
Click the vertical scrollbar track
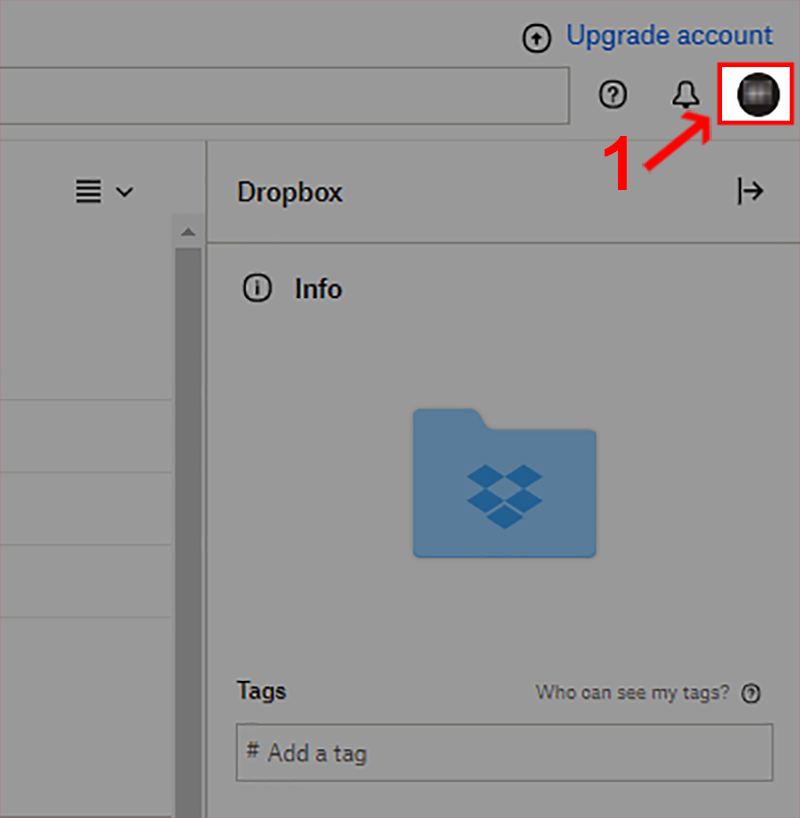[188, 532]
